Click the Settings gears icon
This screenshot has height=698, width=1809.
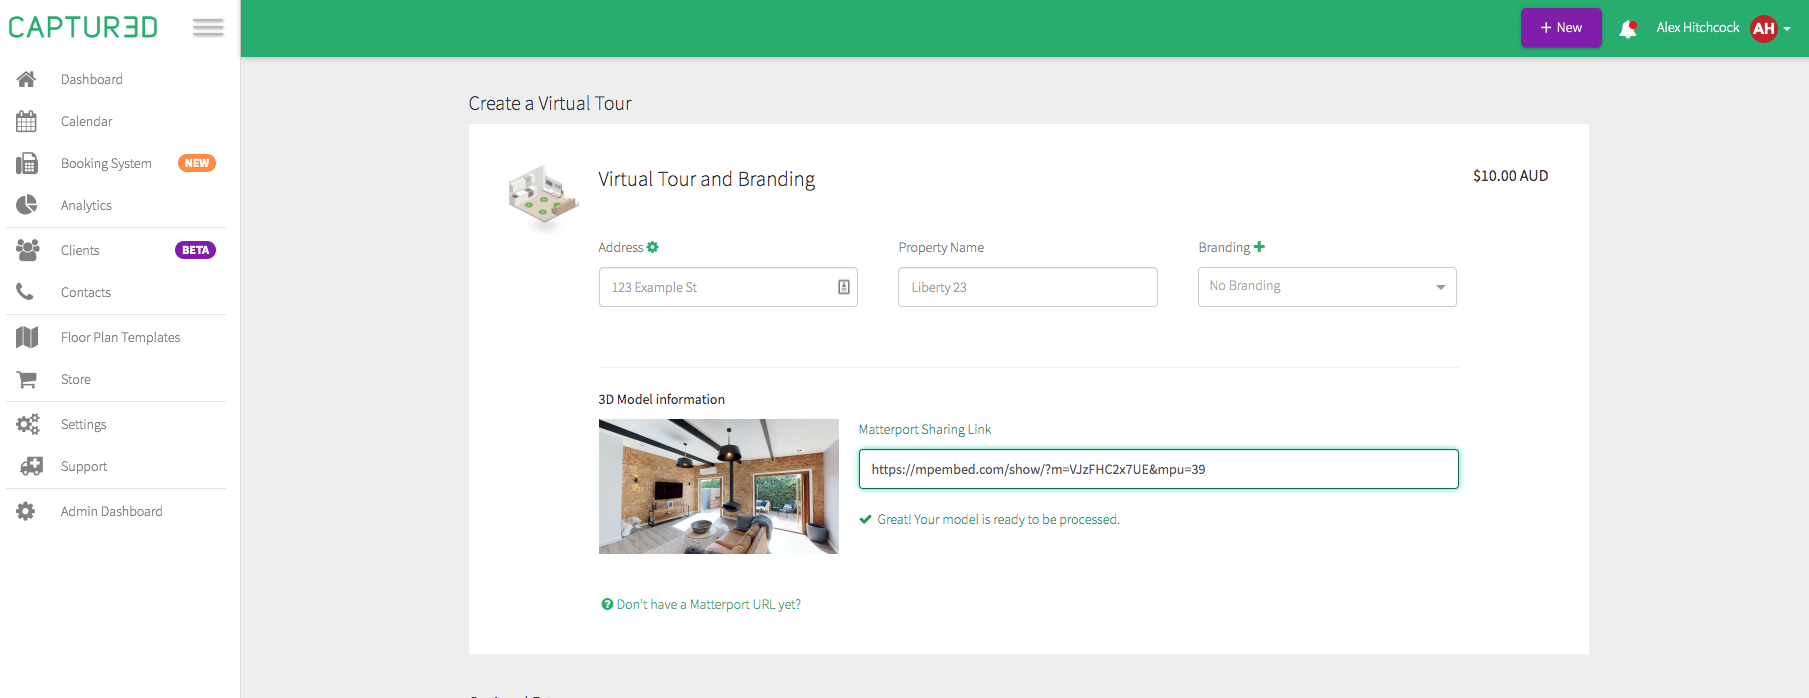click(27, 424)
